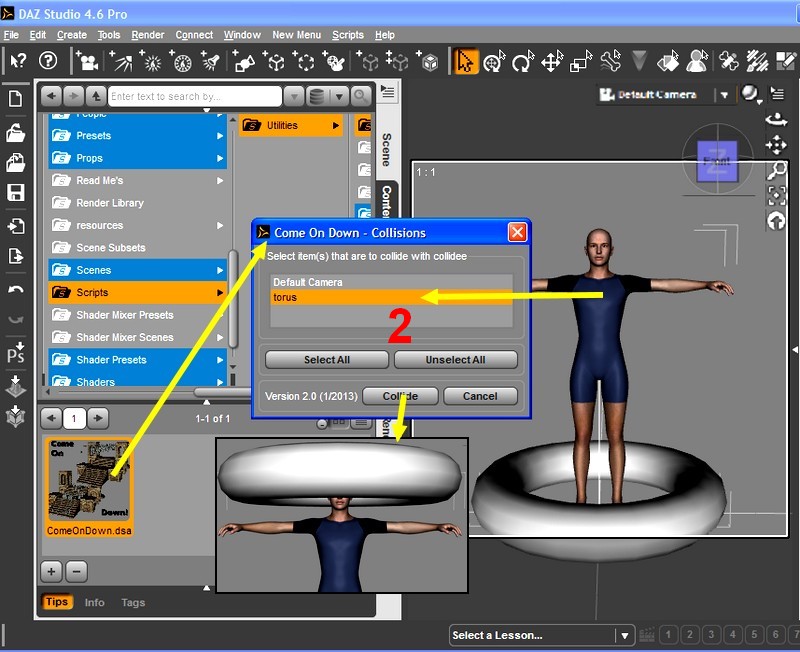Click the Undo arrow in left sidebar

click(x=15, y=289)
